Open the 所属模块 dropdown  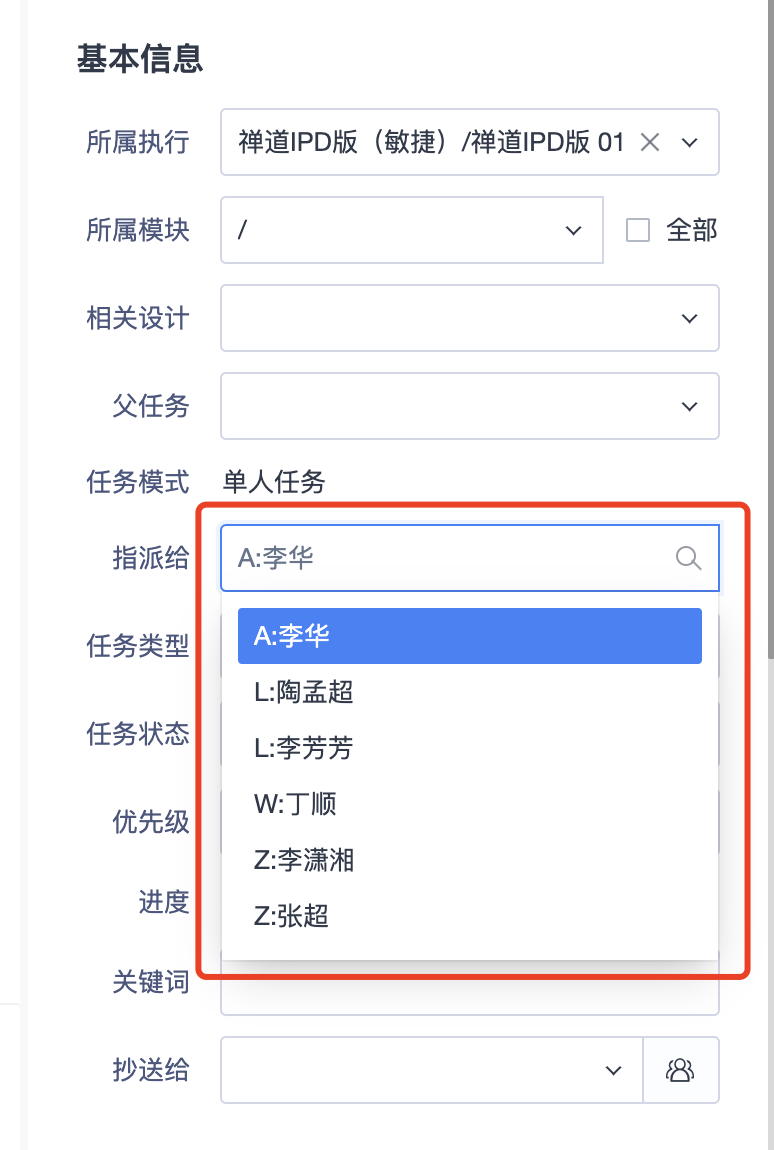(x=412, y=230)
